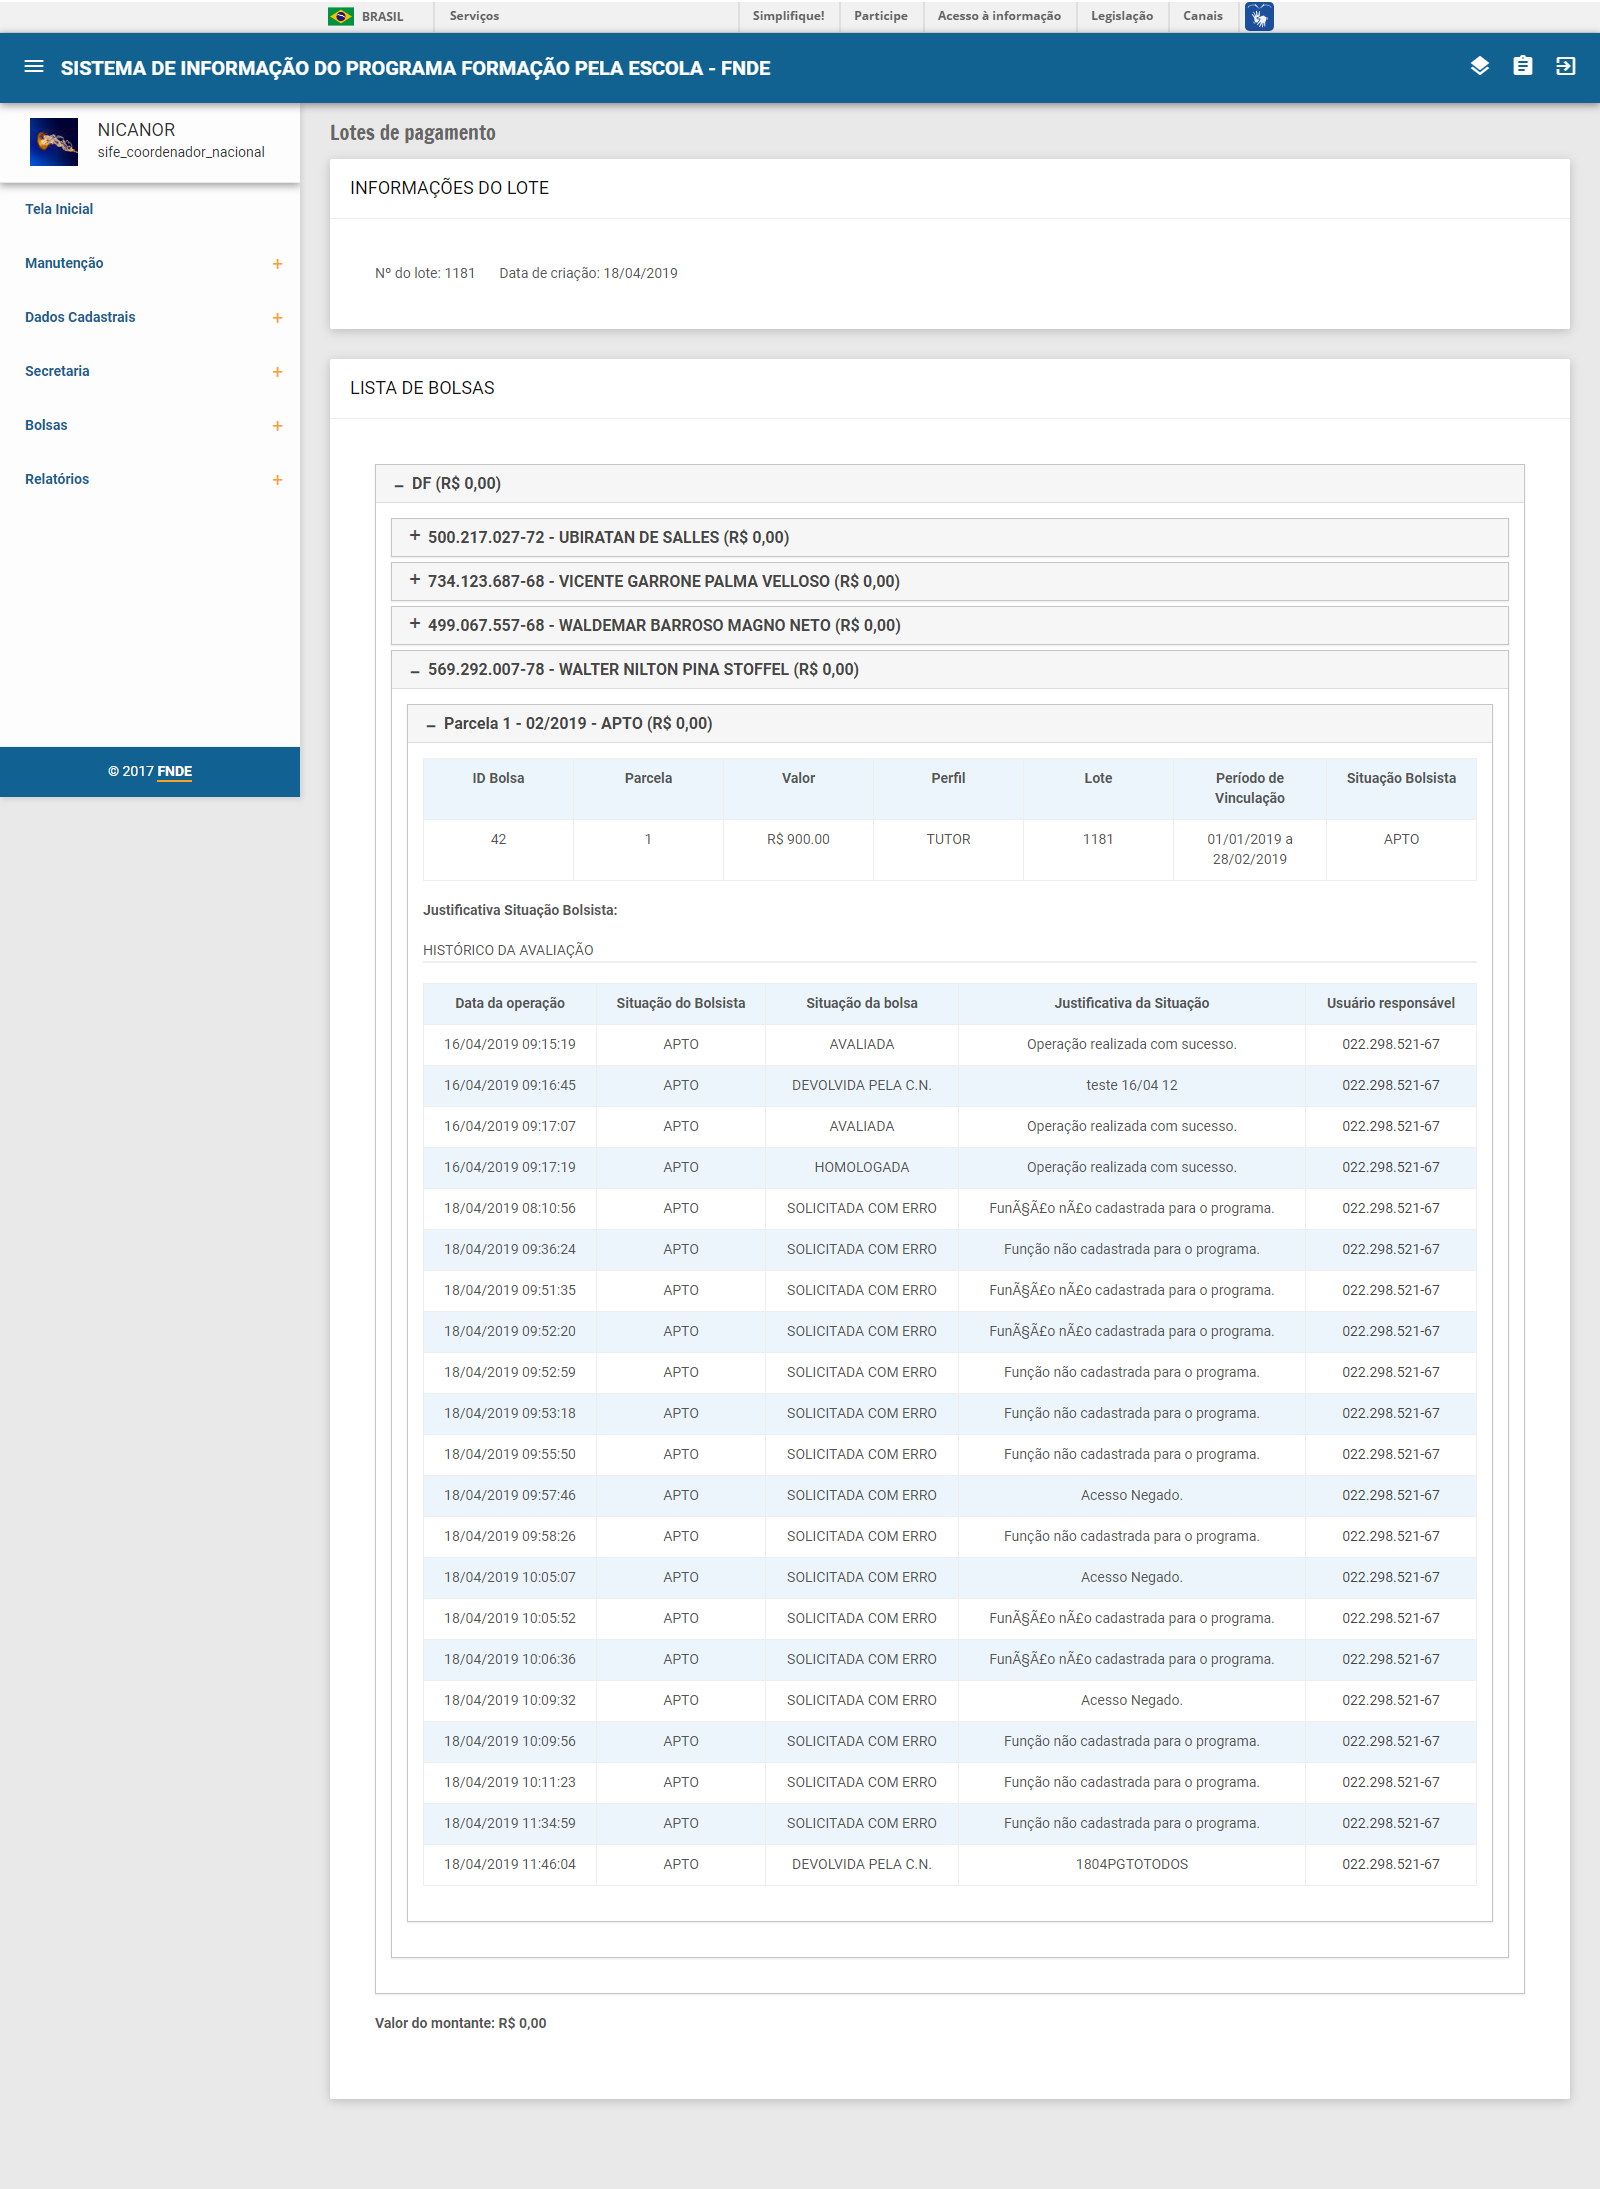Open the Dados Cadastrais sidebar menu

click(80, 317)
